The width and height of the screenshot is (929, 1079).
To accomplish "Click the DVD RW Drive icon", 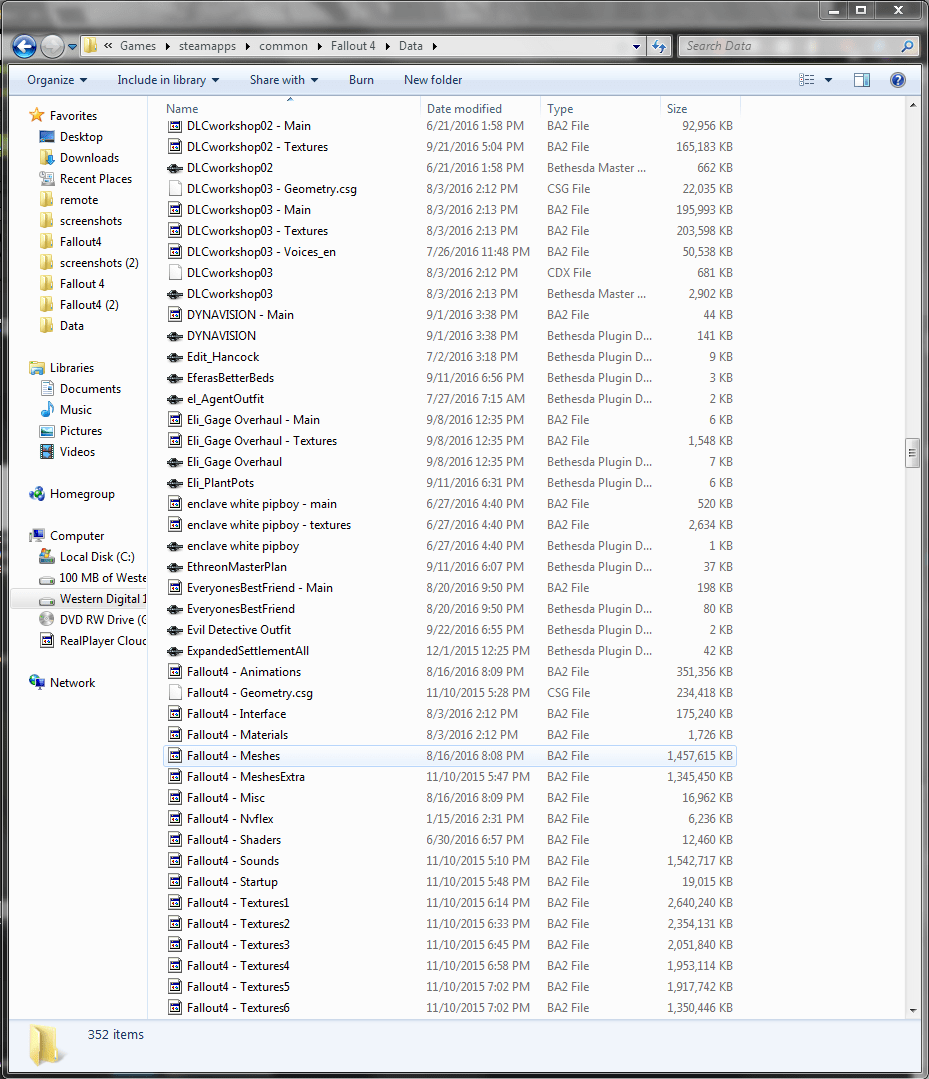I will coord(47,620).
